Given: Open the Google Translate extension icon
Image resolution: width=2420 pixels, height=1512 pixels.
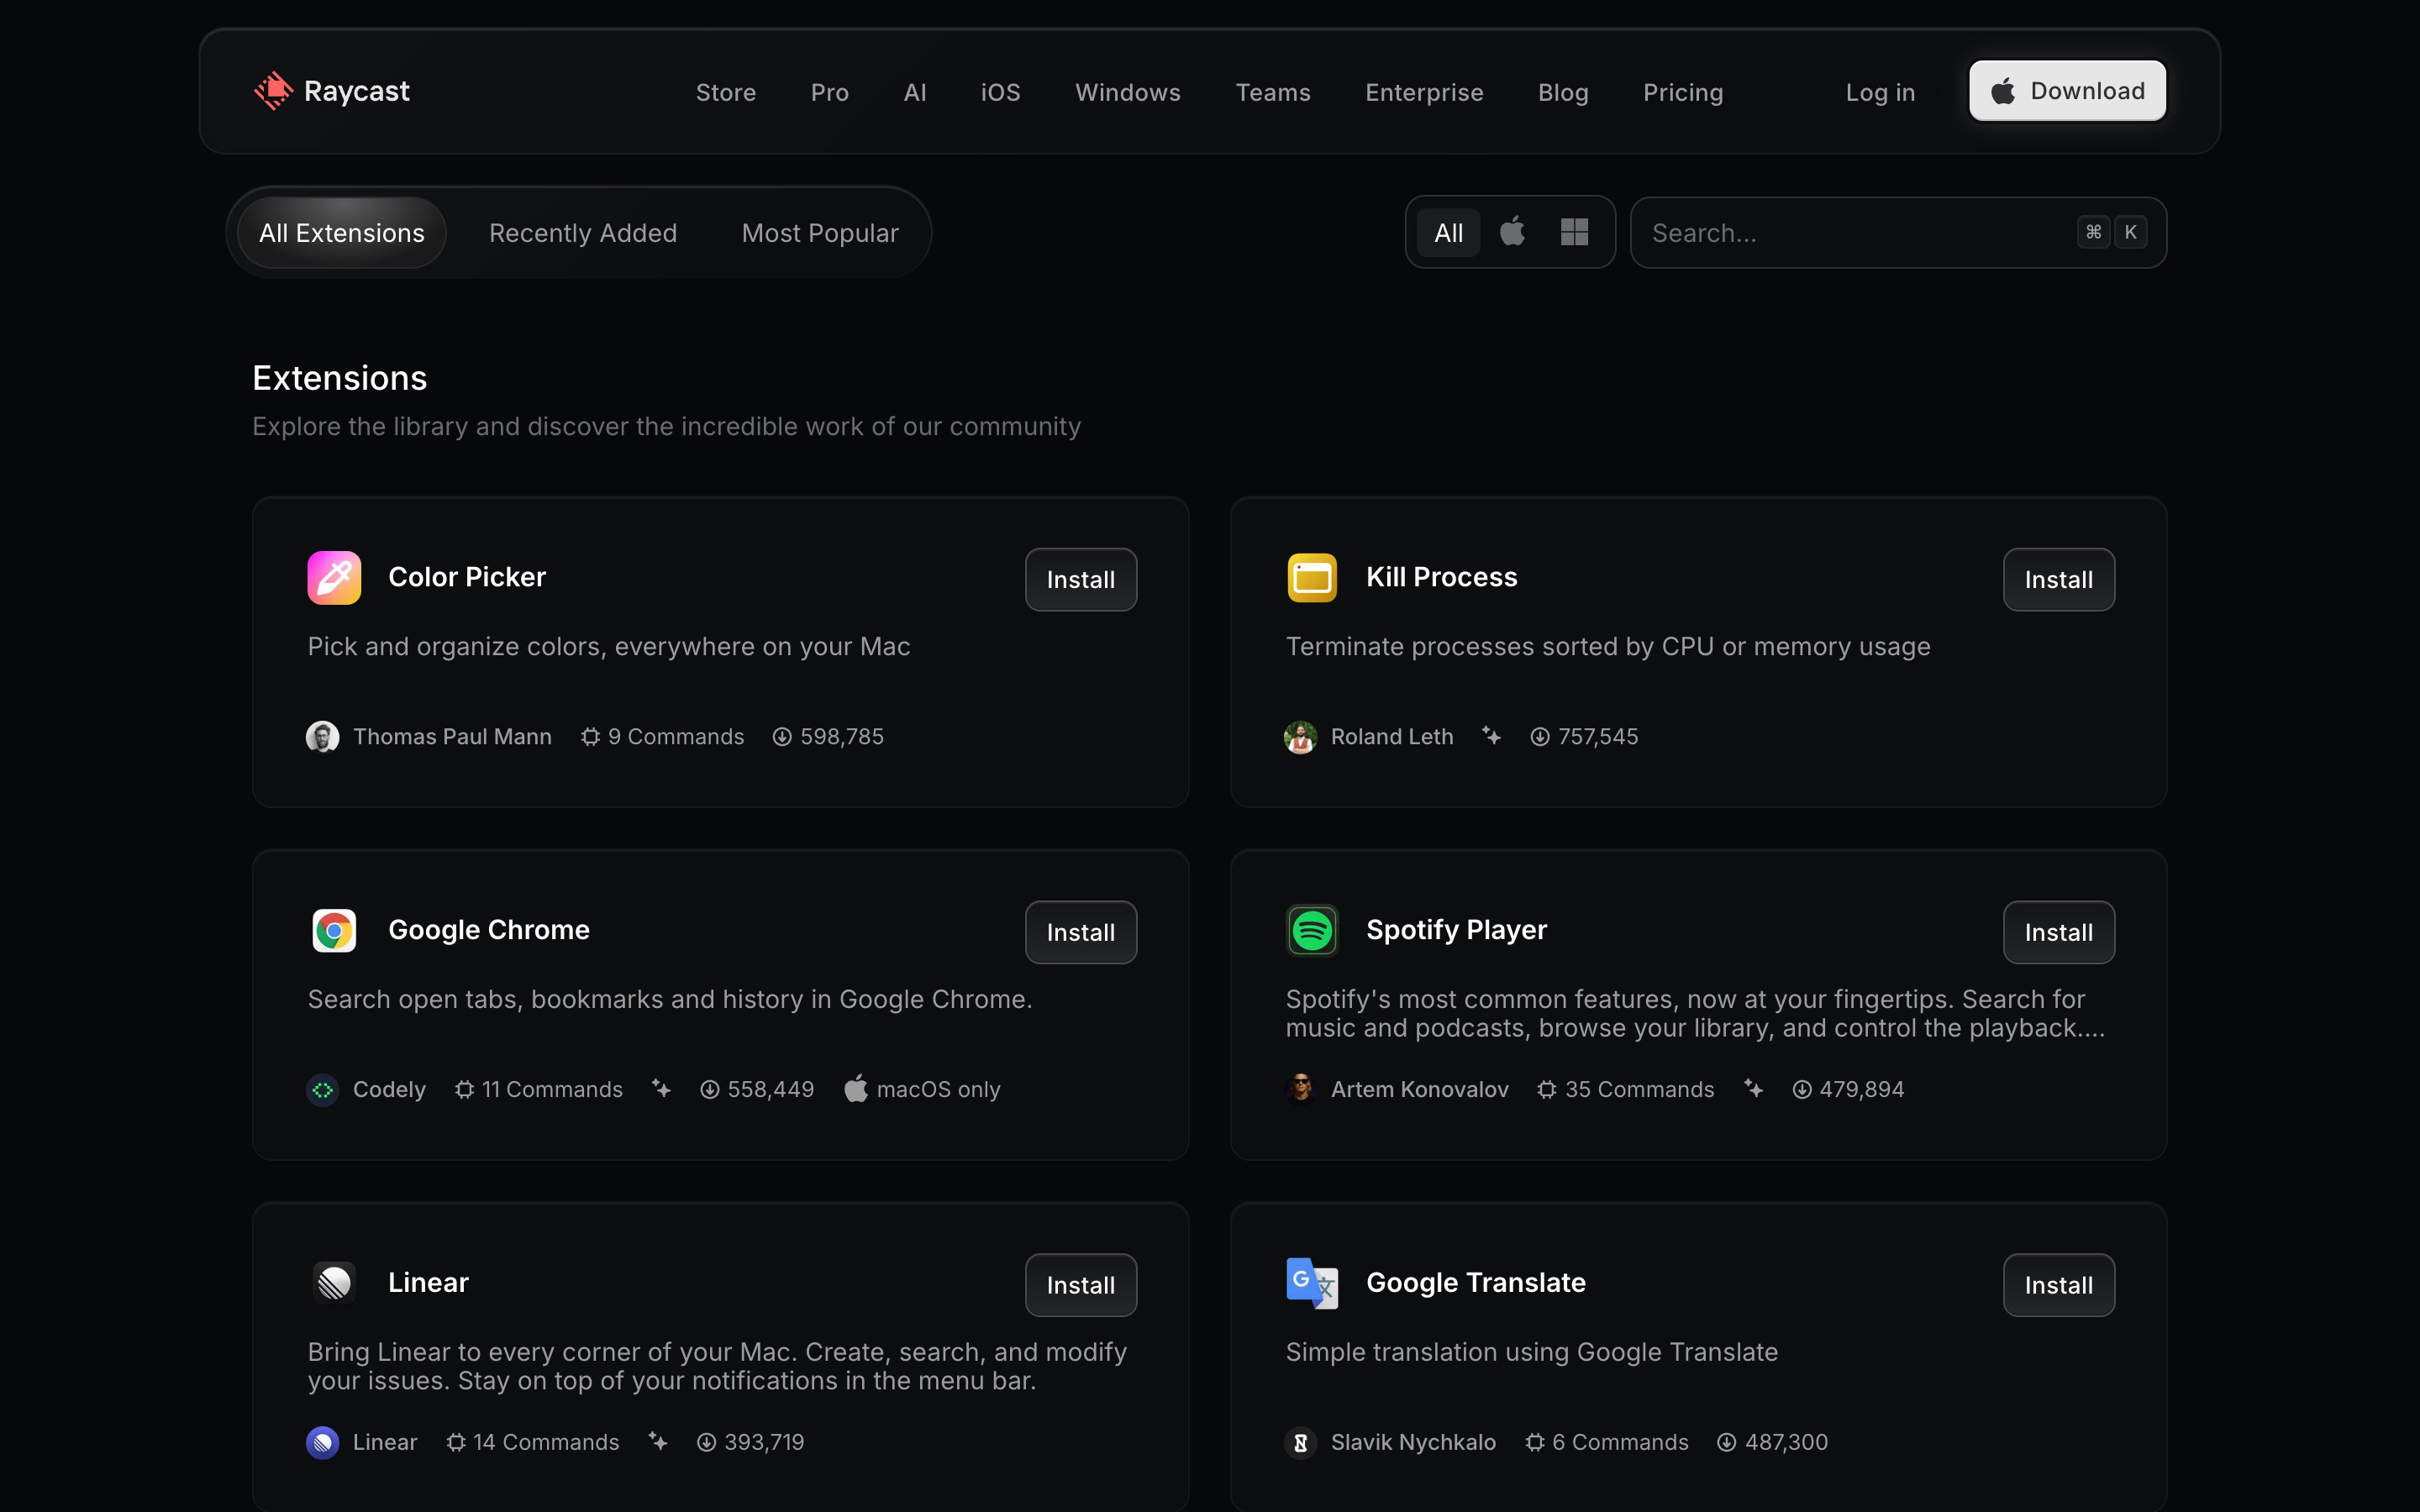Looking at the screenshot, I should (1312, 1283).
